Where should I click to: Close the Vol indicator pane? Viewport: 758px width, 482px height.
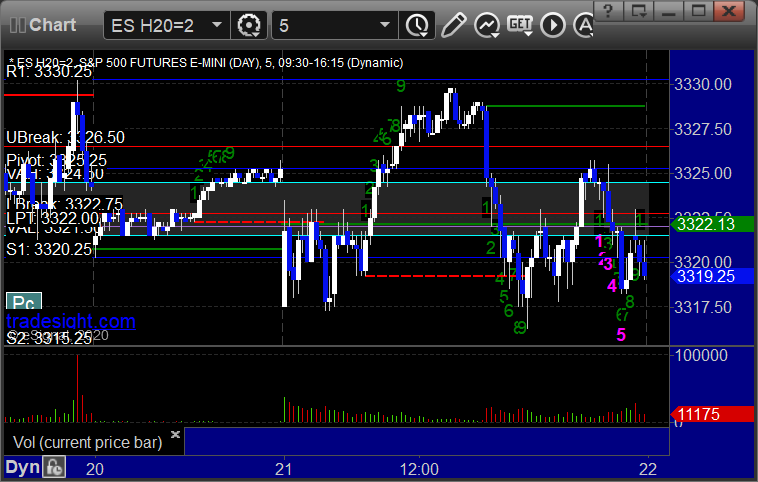[x=175, y=434]
